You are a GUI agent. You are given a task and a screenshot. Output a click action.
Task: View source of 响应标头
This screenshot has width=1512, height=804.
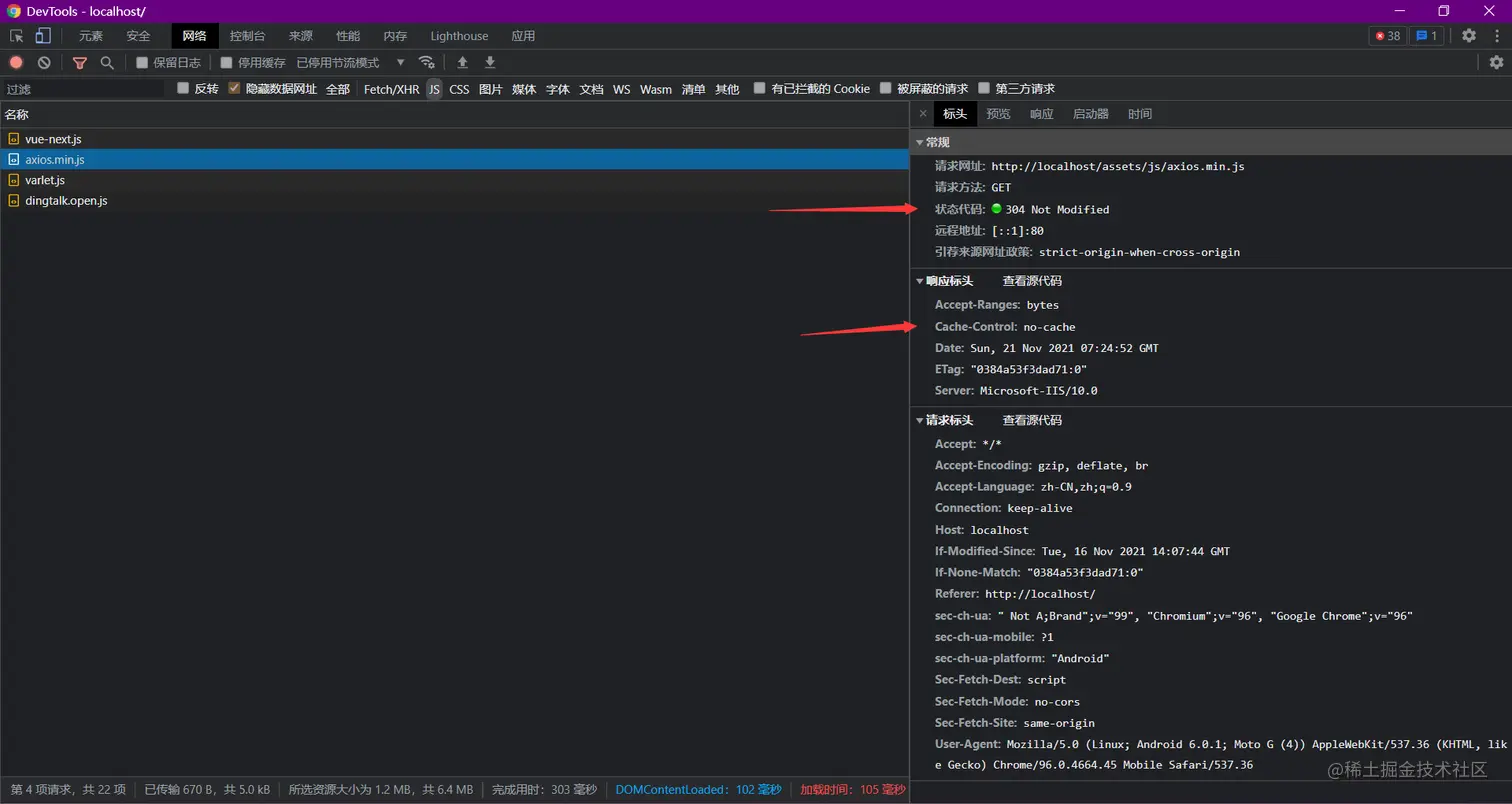1032,281
